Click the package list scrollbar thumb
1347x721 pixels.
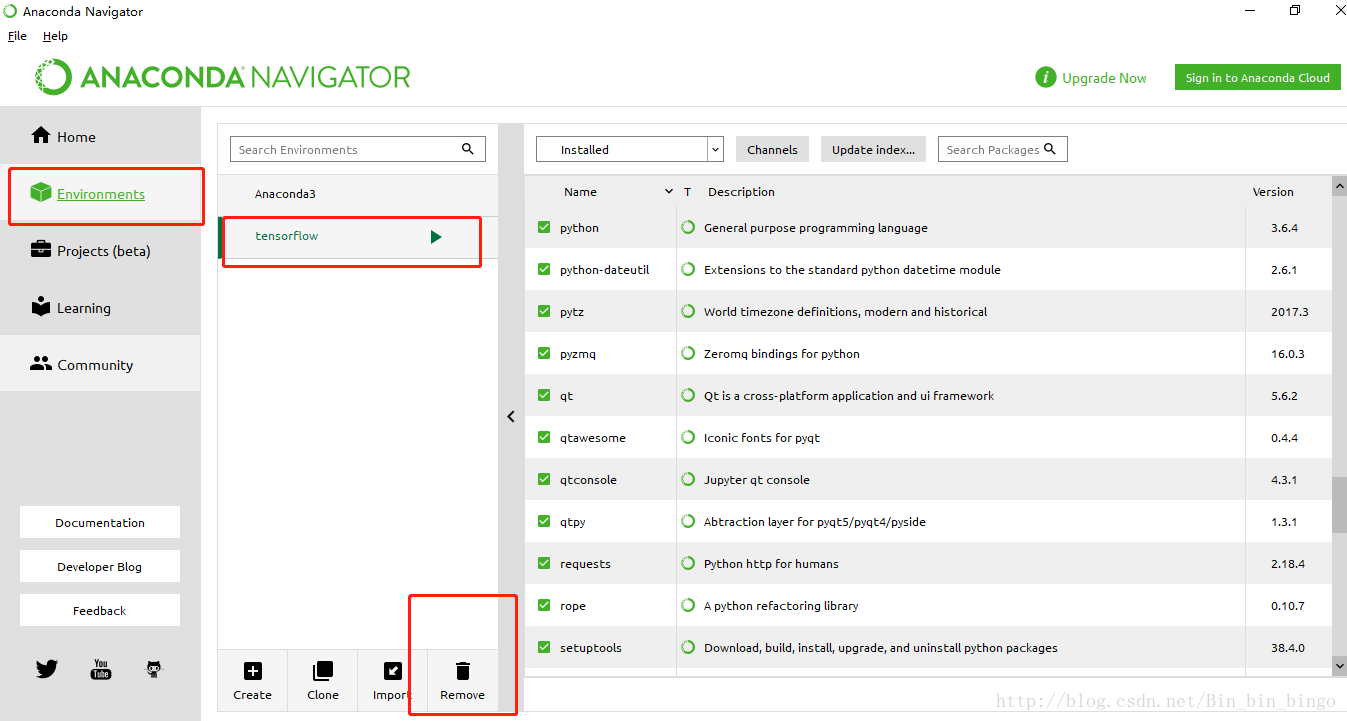pyautogui.click(x=1339, y=504)
